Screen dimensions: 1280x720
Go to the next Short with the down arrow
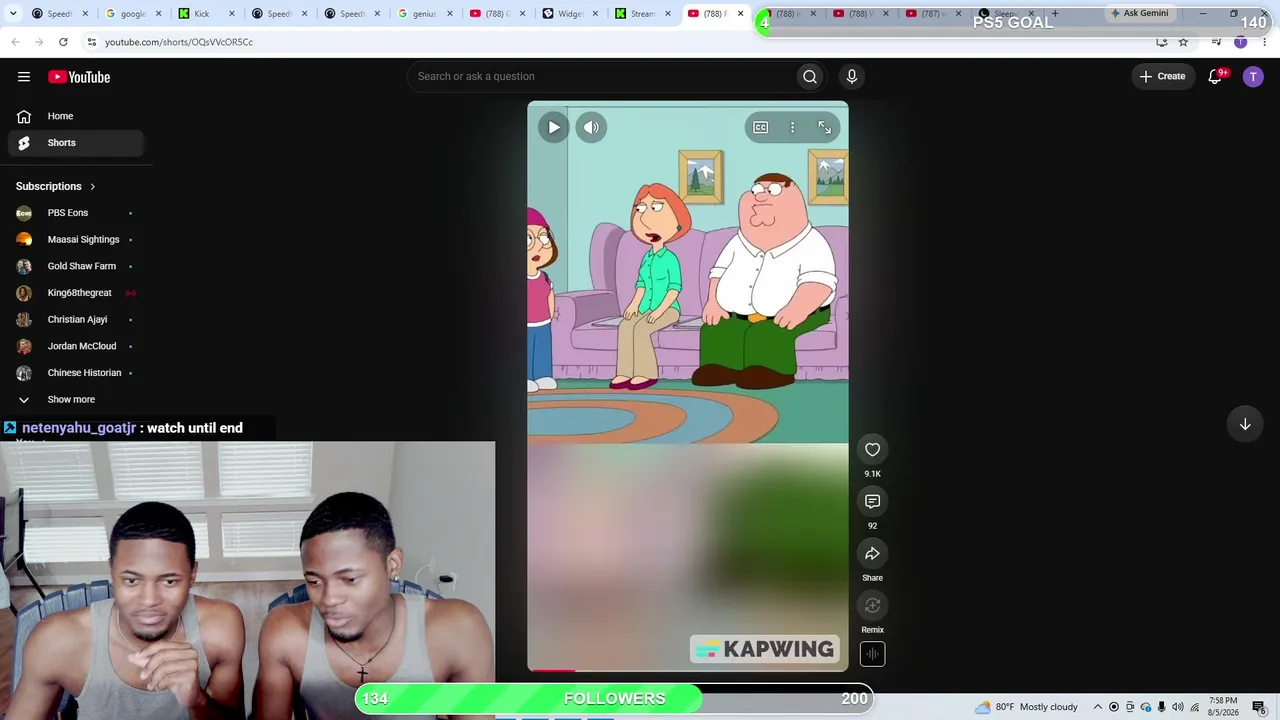pos(1245,424)
